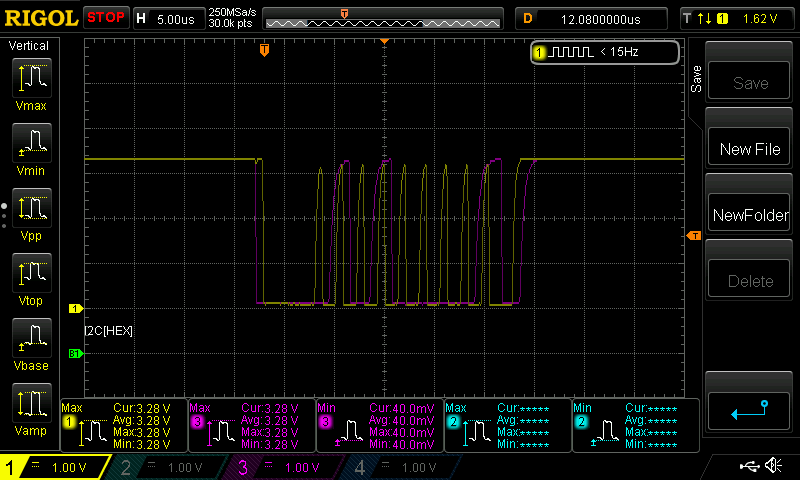Viewport: 800px width, 480px height.
Task: Click the back arrow return button
Action: coord(749,411)
